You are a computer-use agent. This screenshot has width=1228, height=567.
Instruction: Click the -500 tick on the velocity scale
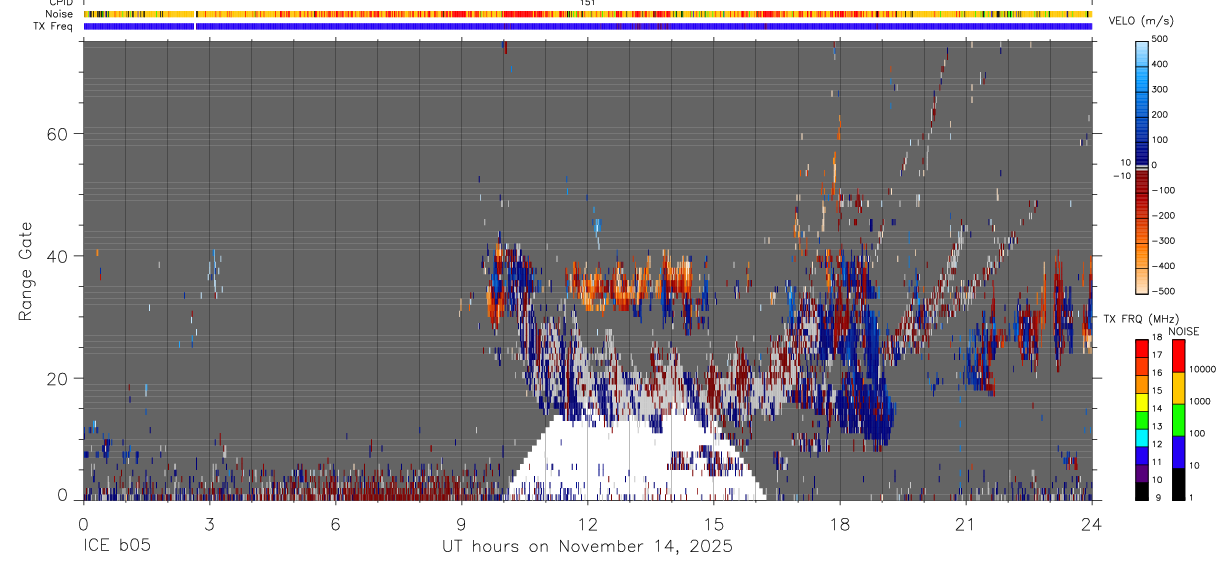[x=1162, y=291]
